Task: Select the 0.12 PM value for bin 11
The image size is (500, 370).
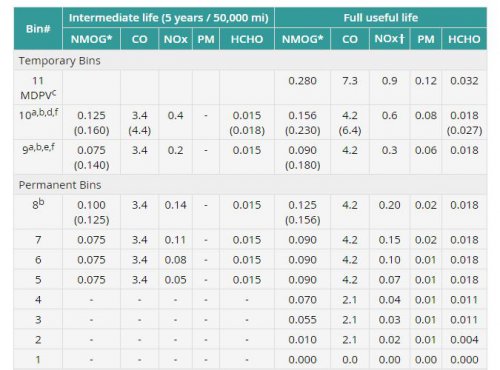Action: (x=426, y=81)
